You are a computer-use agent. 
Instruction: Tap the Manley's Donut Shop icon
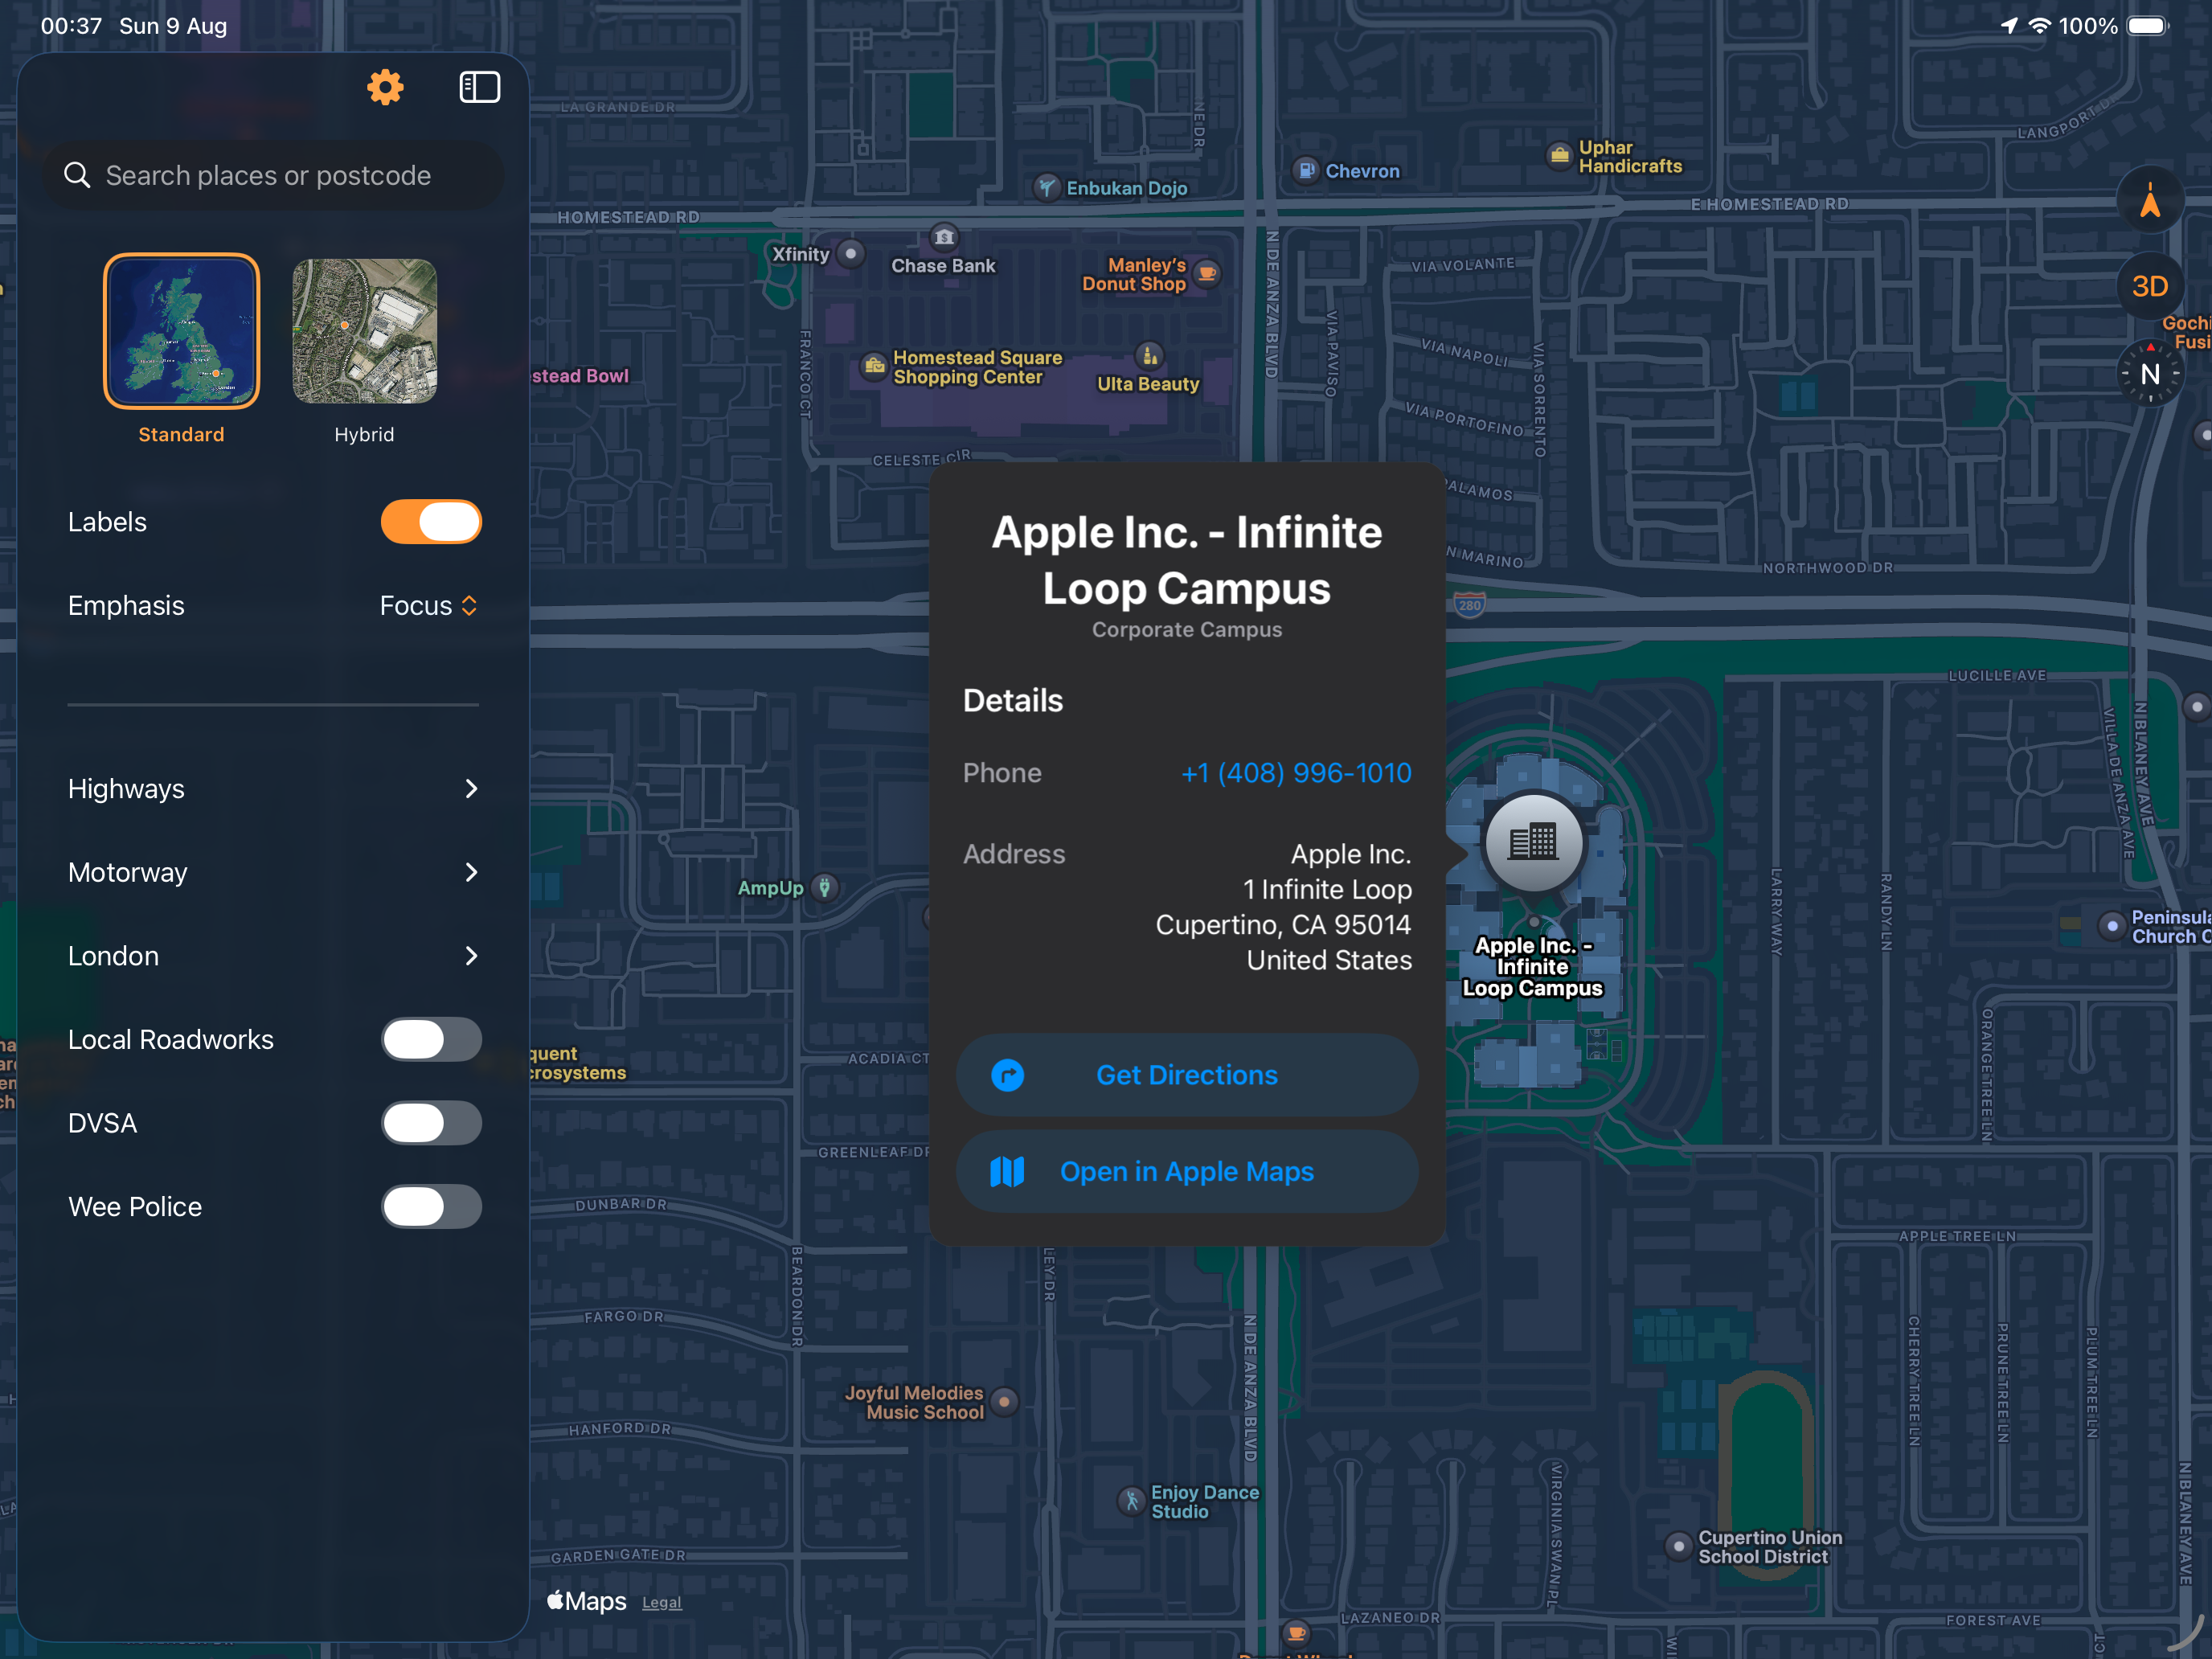click(x=1208, y=274)
